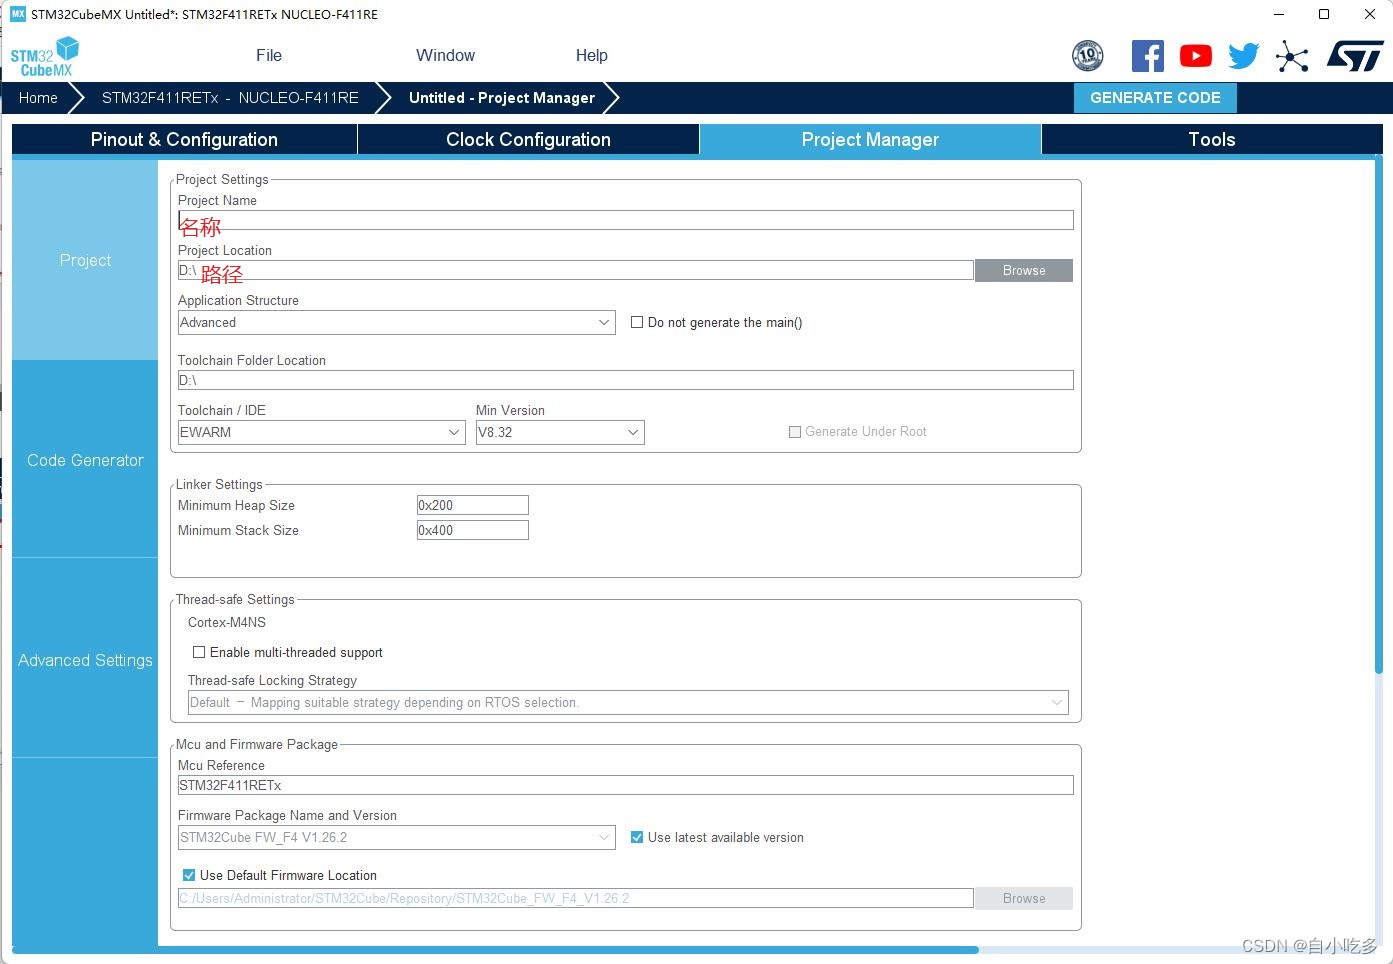The image size is (1393, 964).
Task: Click the Linker Settings group title
Action: pyautogui.click(x=219, y=484)
